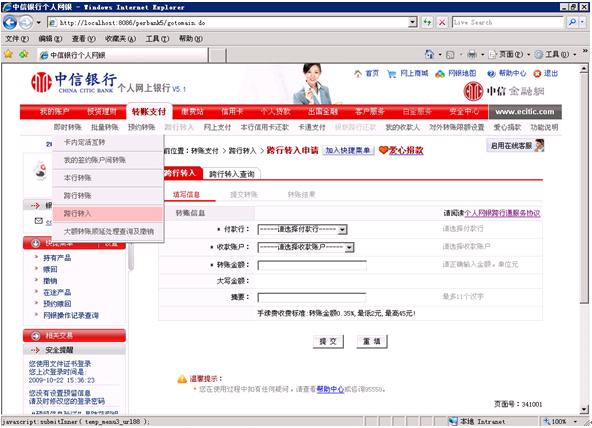Click the printer icon in IE toolbar
The height and width of the screenshot is (428, 592).
472,55
